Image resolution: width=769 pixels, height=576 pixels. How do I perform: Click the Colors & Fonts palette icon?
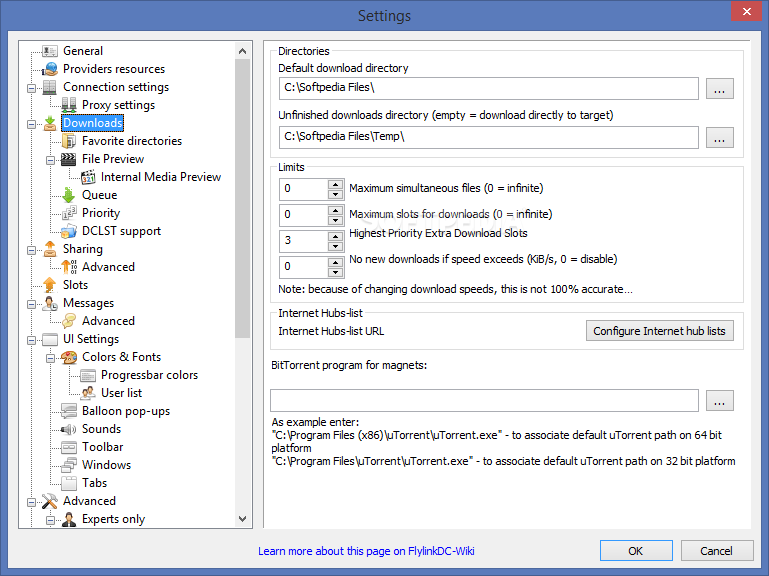[69, 357]
